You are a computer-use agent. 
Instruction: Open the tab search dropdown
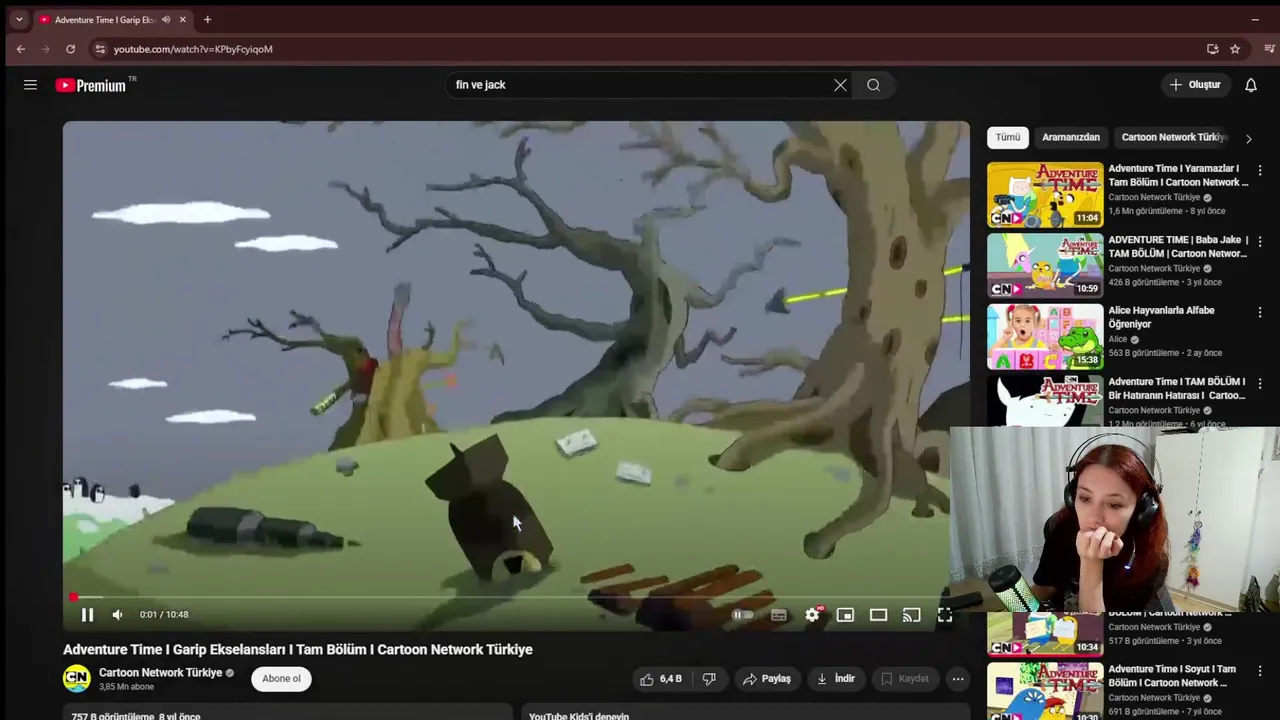[19, 19]
